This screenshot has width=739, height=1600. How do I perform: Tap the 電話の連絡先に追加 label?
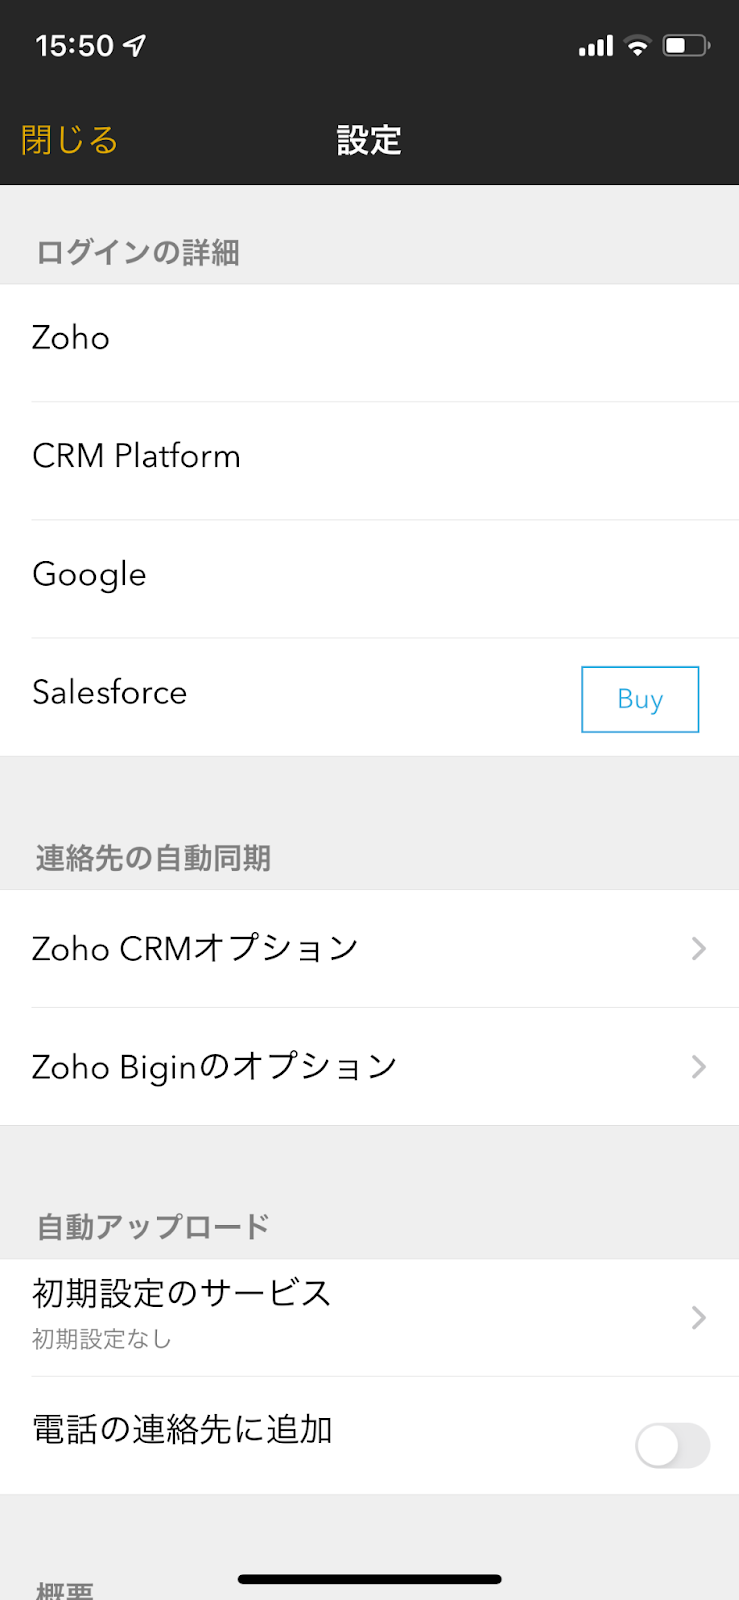coord(182,1430)
